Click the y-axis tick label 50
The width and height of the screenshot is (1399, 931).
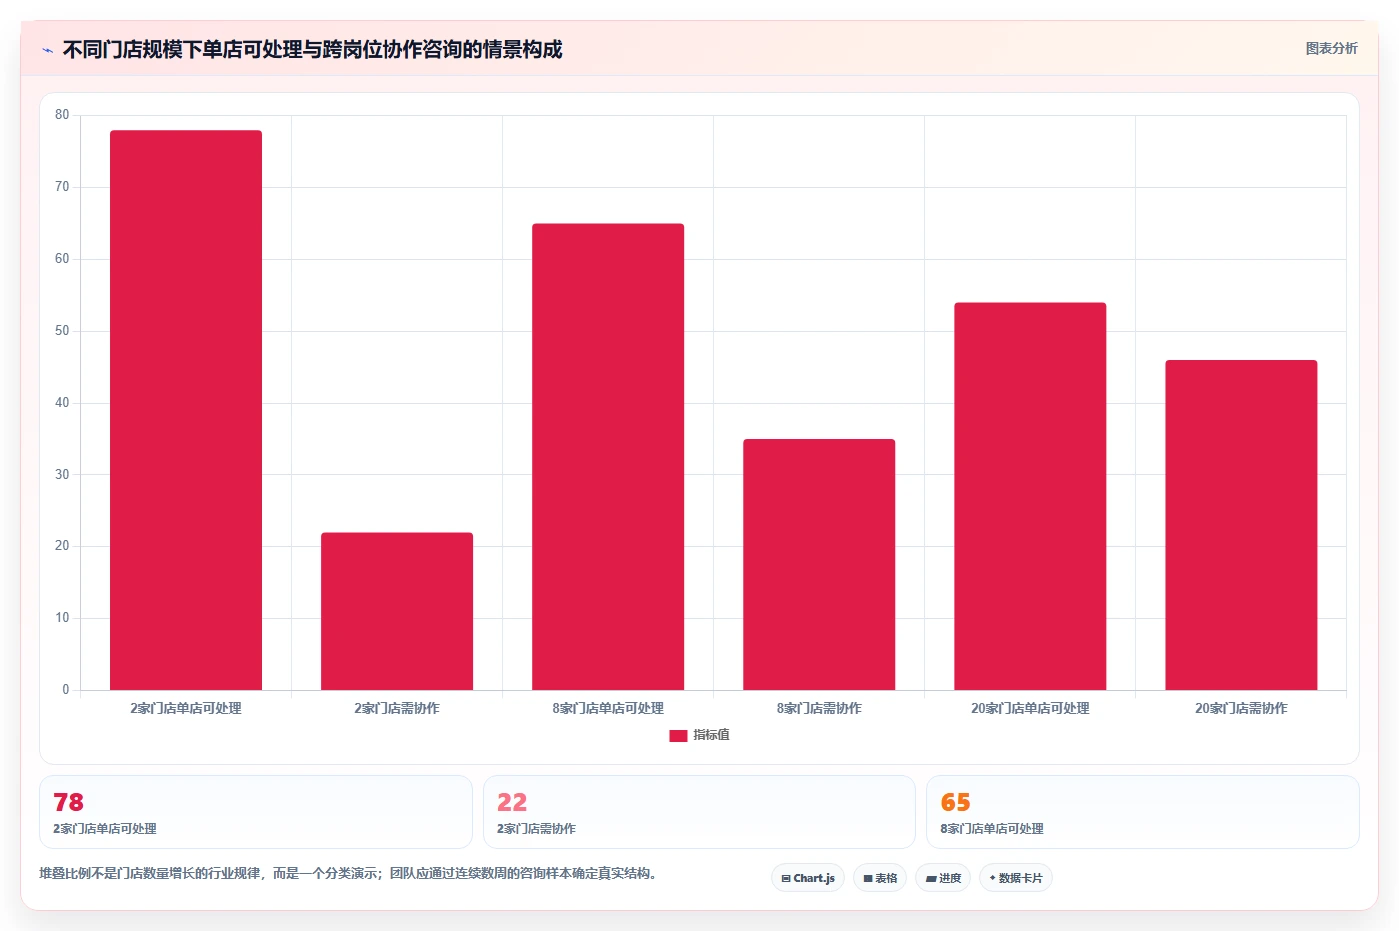(x=62, y=331)
